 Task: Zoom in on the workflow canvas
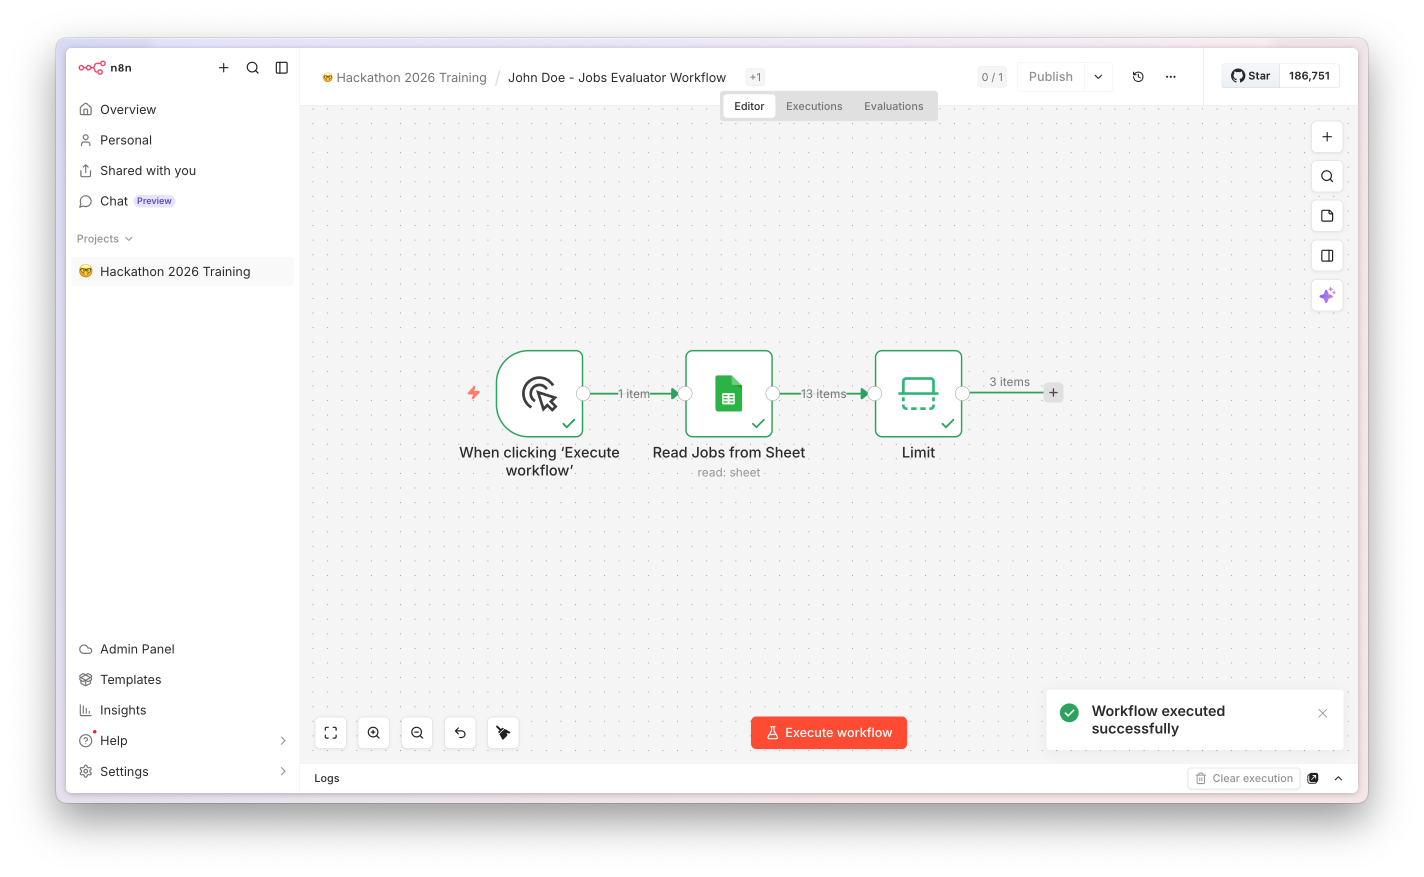tap(374, 733)
